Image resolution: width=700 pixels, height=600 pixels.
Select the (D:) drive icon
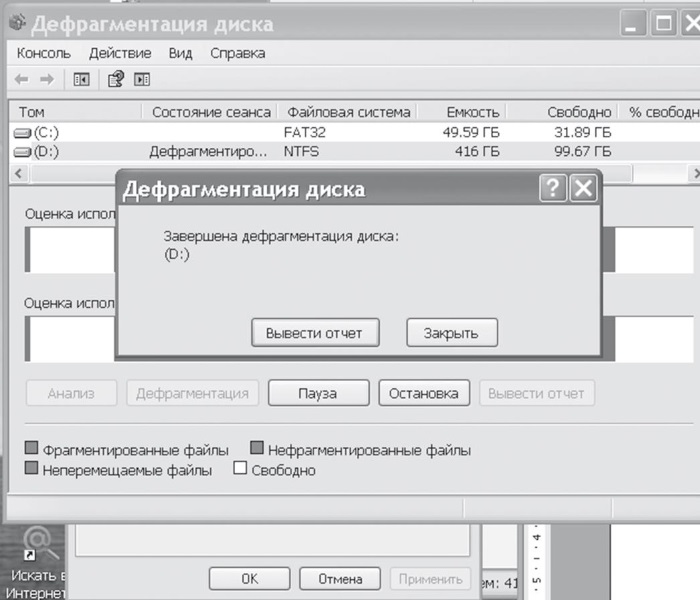[x=22, y=152]
